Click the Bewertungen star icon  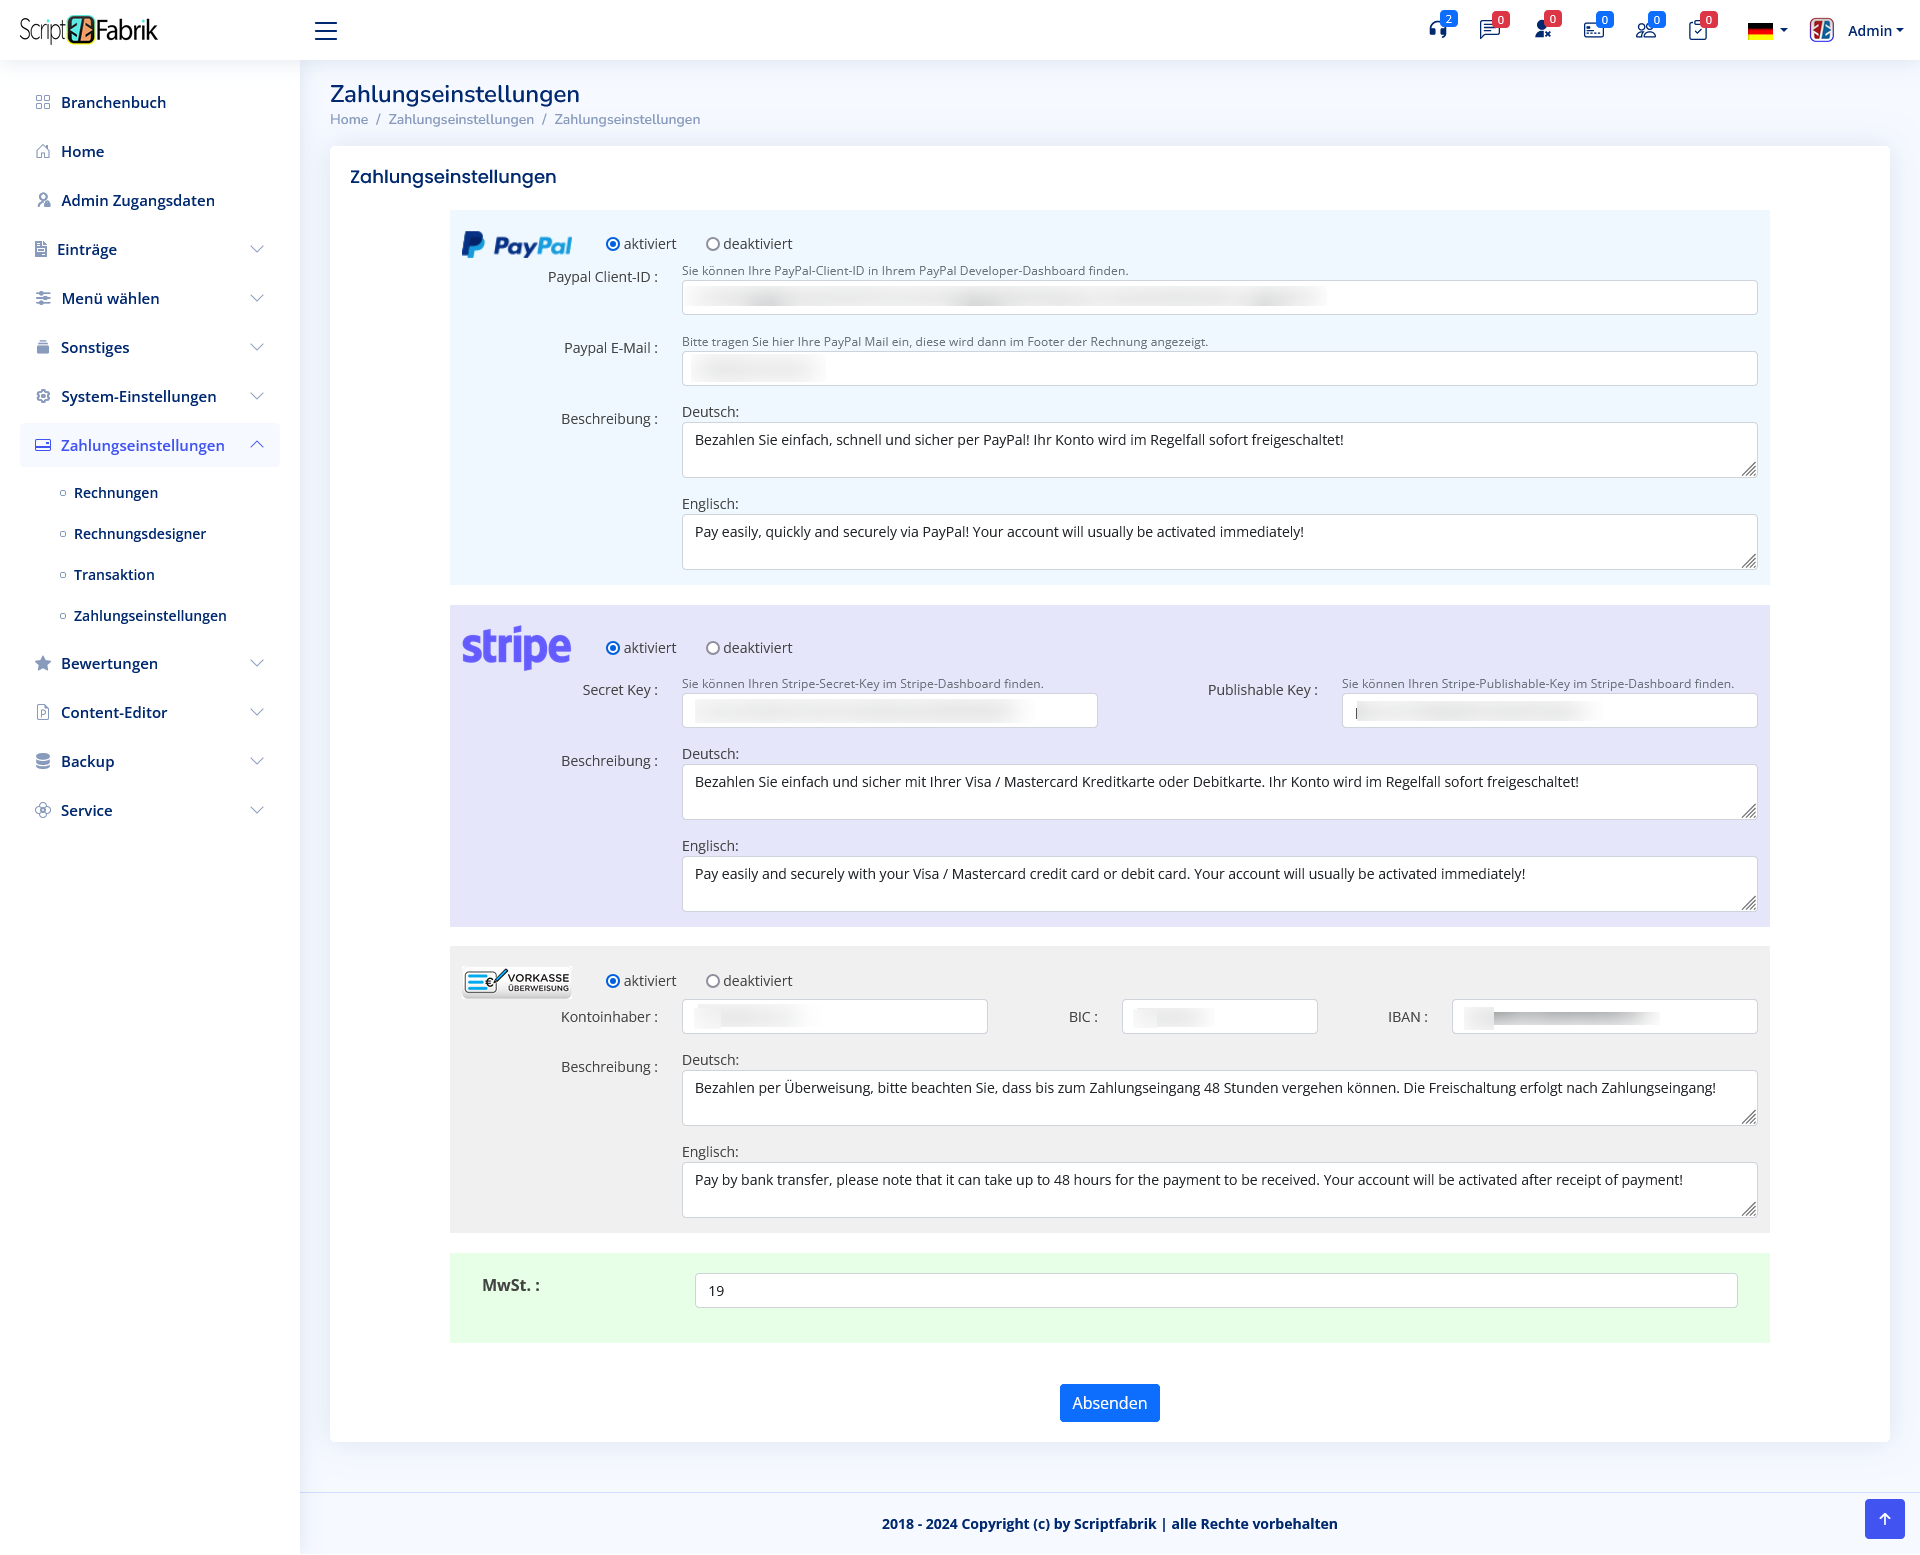[x=43, y=663]
